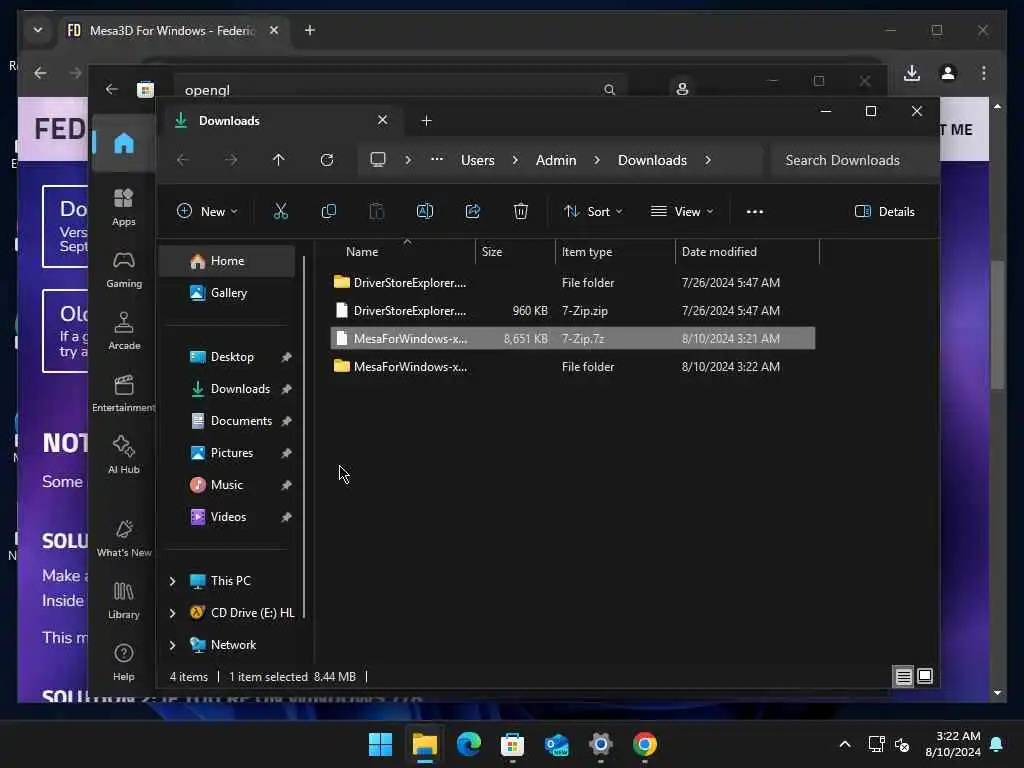The image size is (1024, 768).
Task: Click the Rename icon in Explorer toolbar
Action: point(424,211)
